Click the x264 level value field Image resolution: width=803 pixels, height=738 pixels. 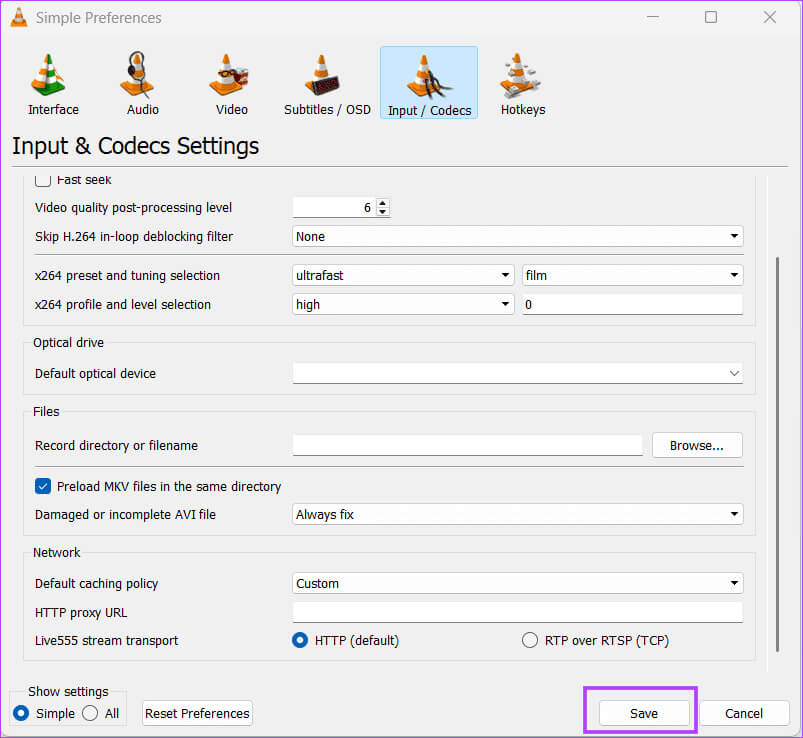pos(632,304)
